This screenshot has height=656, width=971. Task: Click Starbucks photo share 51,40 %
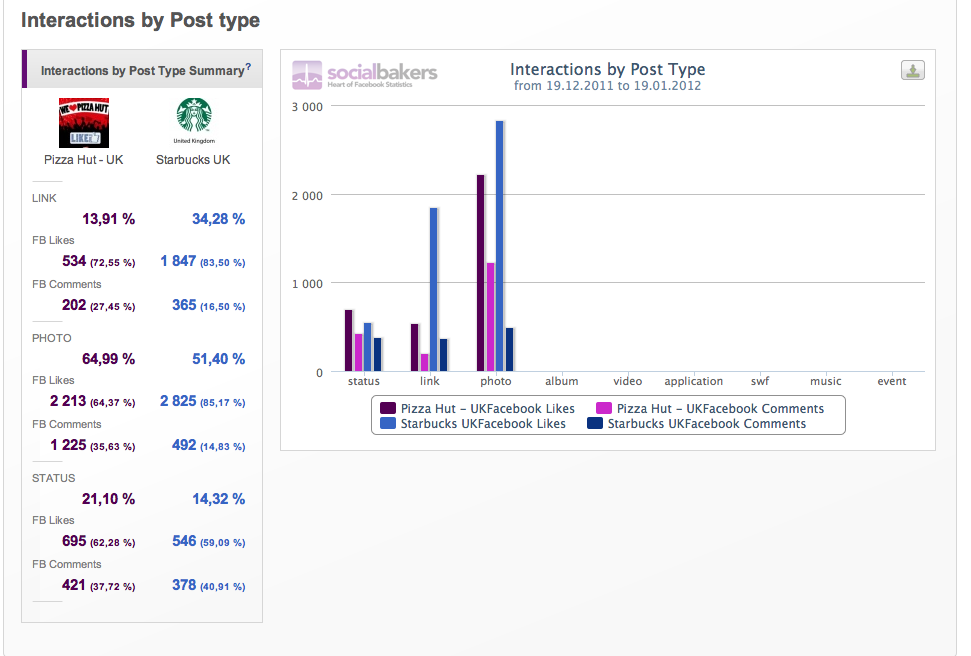[x=219, y=359]
